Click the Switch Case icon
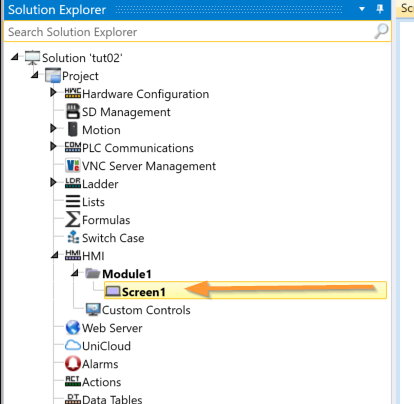The height and width of the screenshot is (404, 414). (x=73, y=237)
